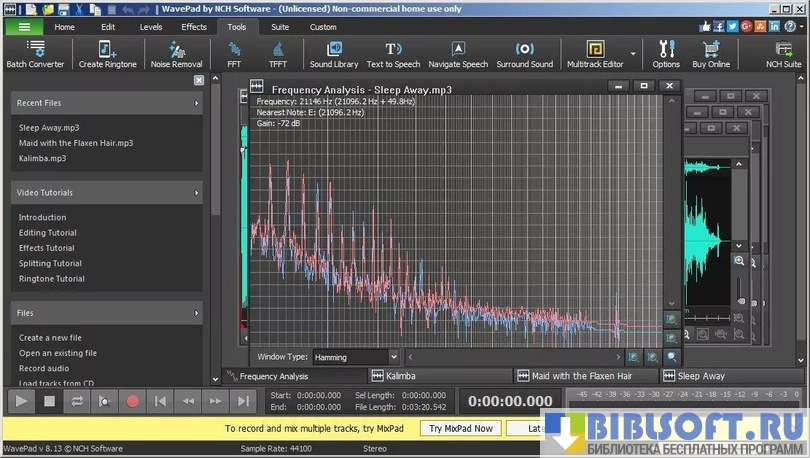This screenshot has width=810, height=458.
Task: Click the Try MixPad Now button
Action: click(x=461, y=428)
